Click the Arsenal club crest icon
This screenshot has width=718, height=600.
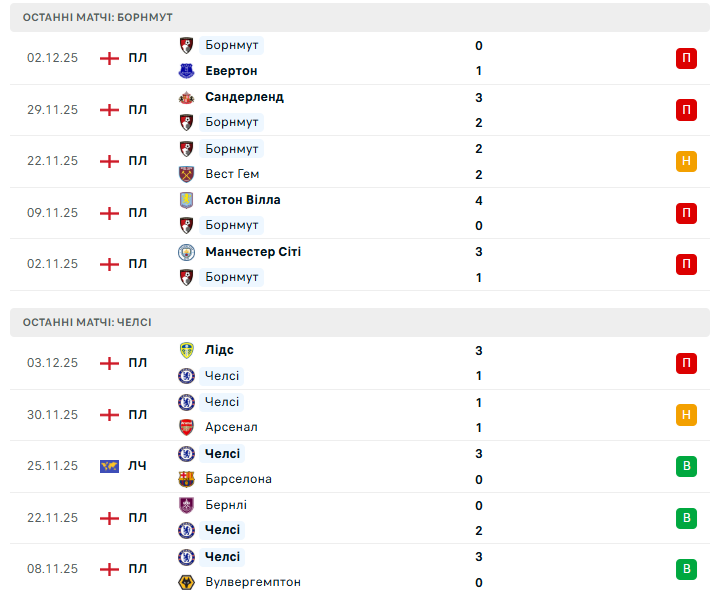(x=186, y=427)
